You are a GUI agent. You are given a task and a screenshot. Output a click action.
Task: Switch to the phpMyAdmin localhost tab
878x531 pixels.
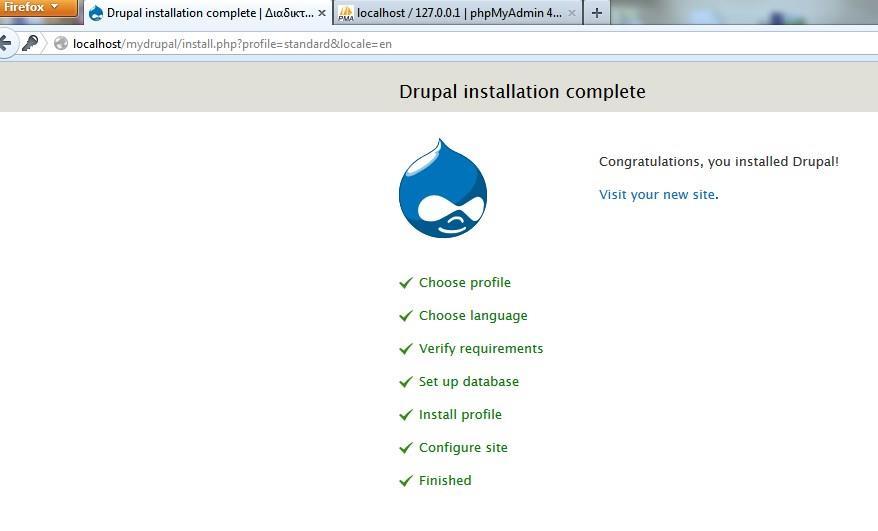click(x=458, y=12)
